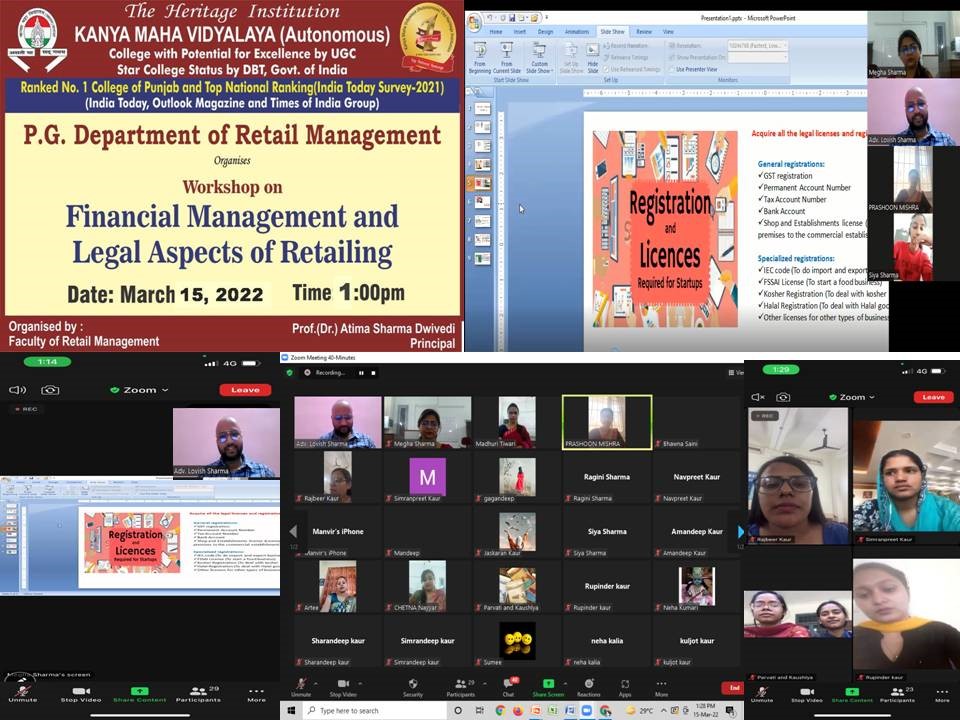Tap Stop Video on 1:14 phone screen

click(81, 694)
